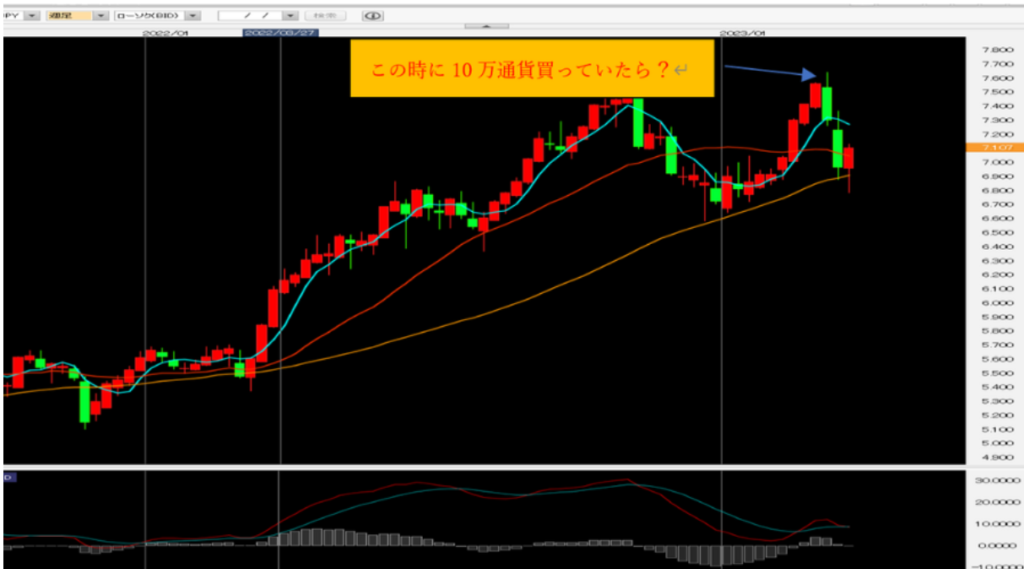Click the round info icon in toolbar
Screen dimensions: 1024x569
pyautogui.click(x=371, y=16)
